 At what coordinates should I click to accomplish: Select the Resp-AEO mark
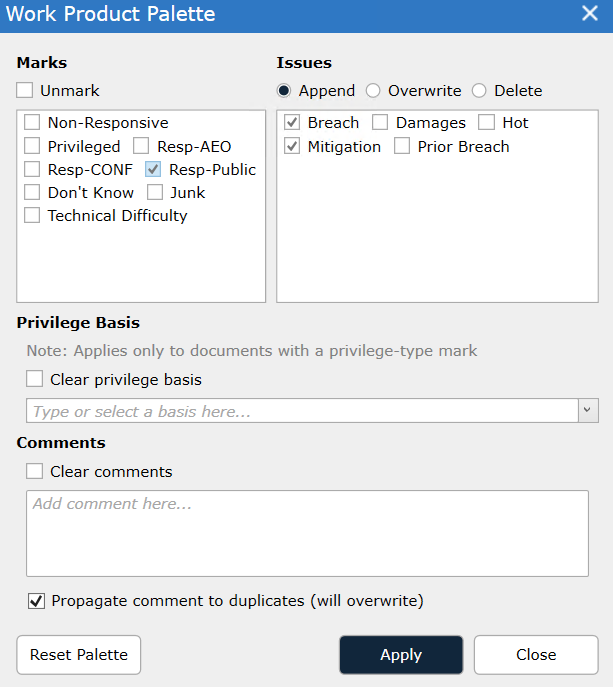click(x=141, y=146)
